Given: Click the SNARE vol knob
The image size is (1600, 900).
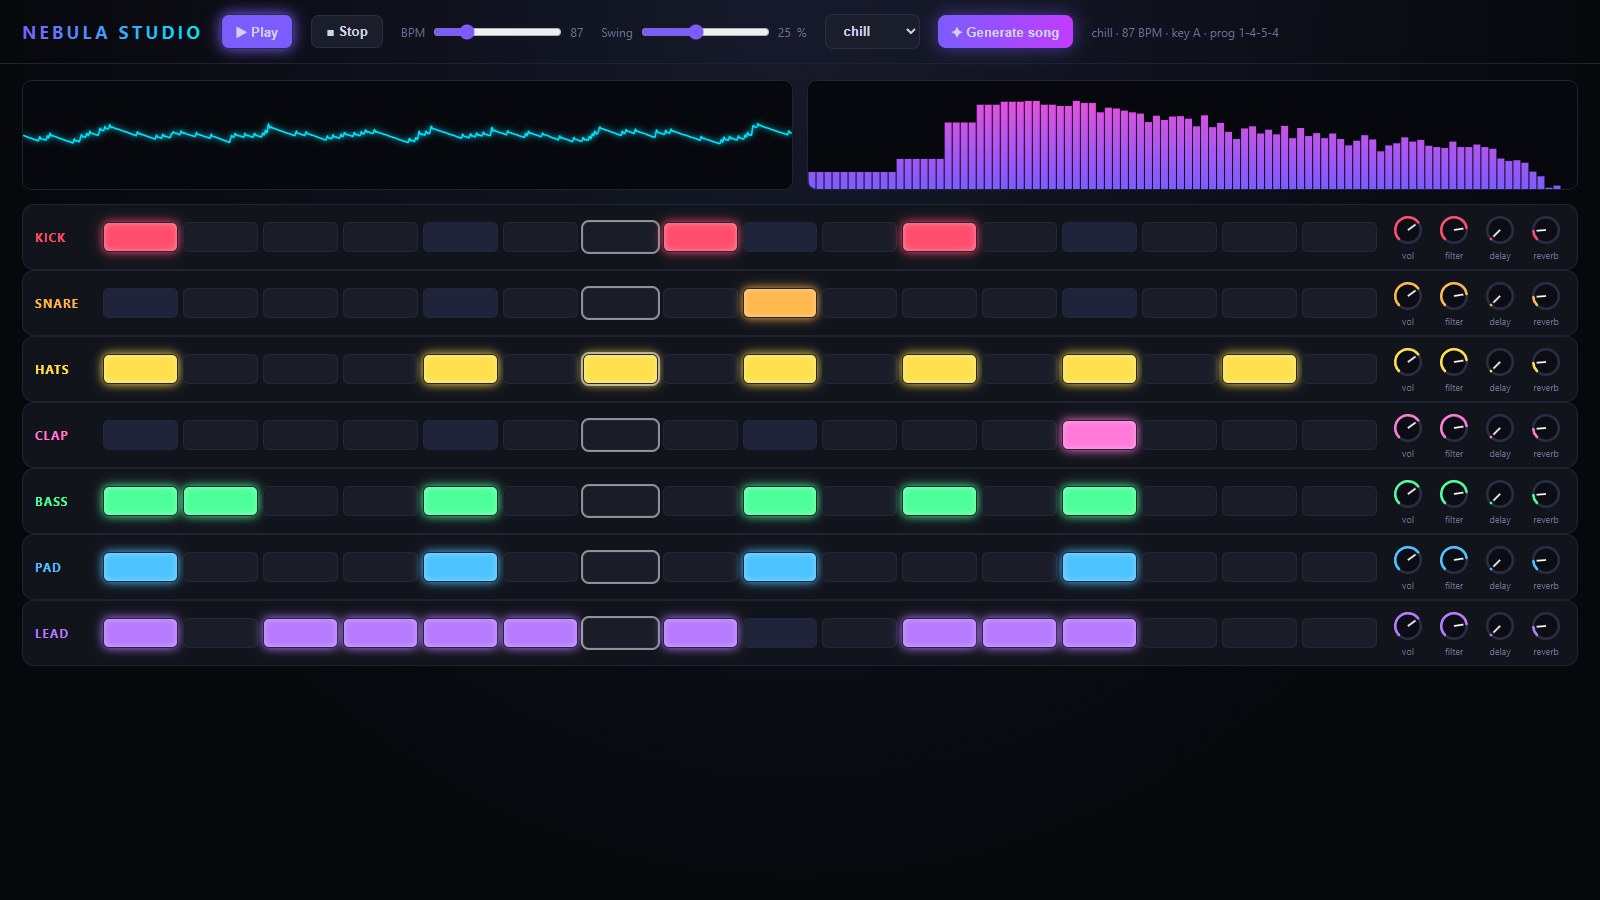Looking at the screenshot, I should click(x=1407, y=296).
